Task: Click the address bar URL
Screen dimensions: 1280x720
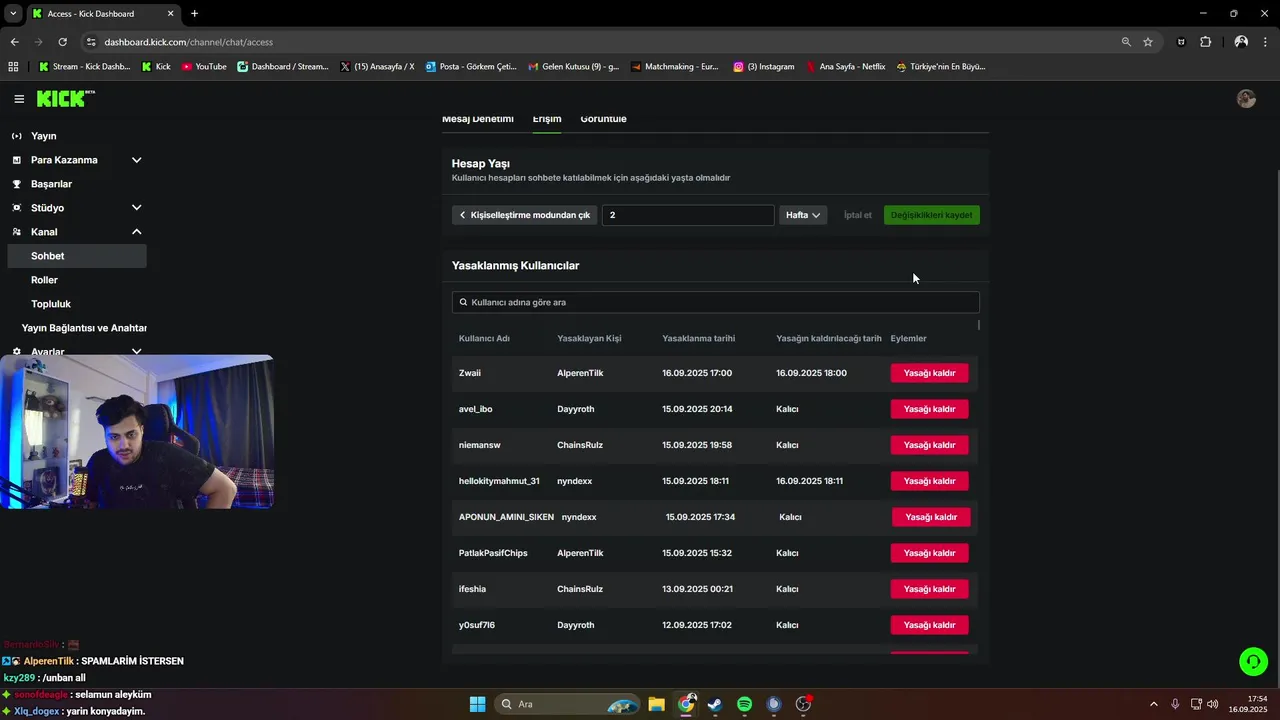Action: (x=188, y=42)
